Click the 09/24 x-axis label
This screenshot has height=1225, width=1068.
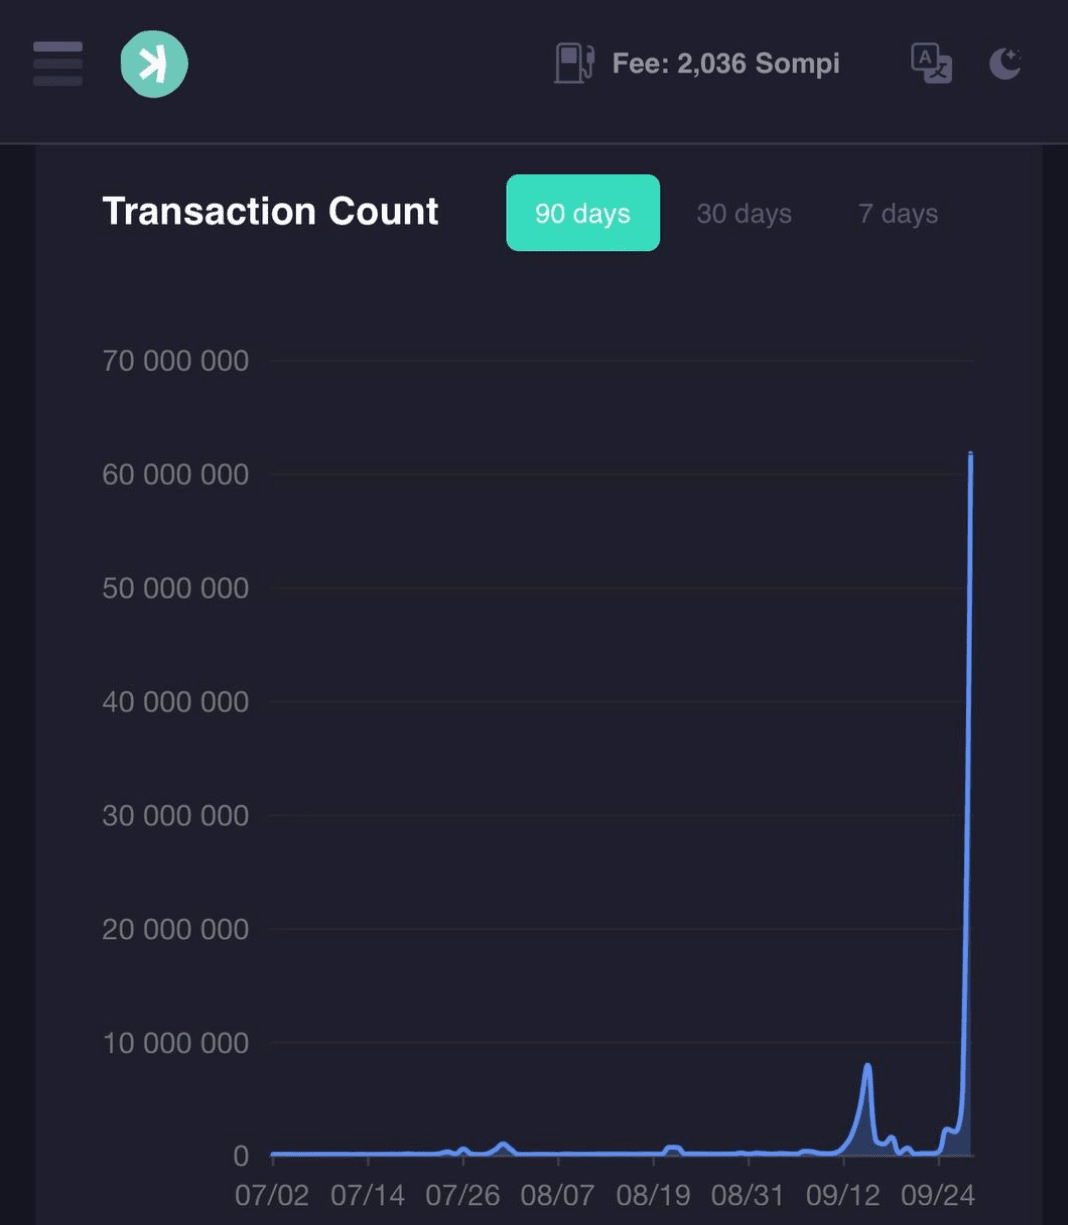click(938, 1195)
